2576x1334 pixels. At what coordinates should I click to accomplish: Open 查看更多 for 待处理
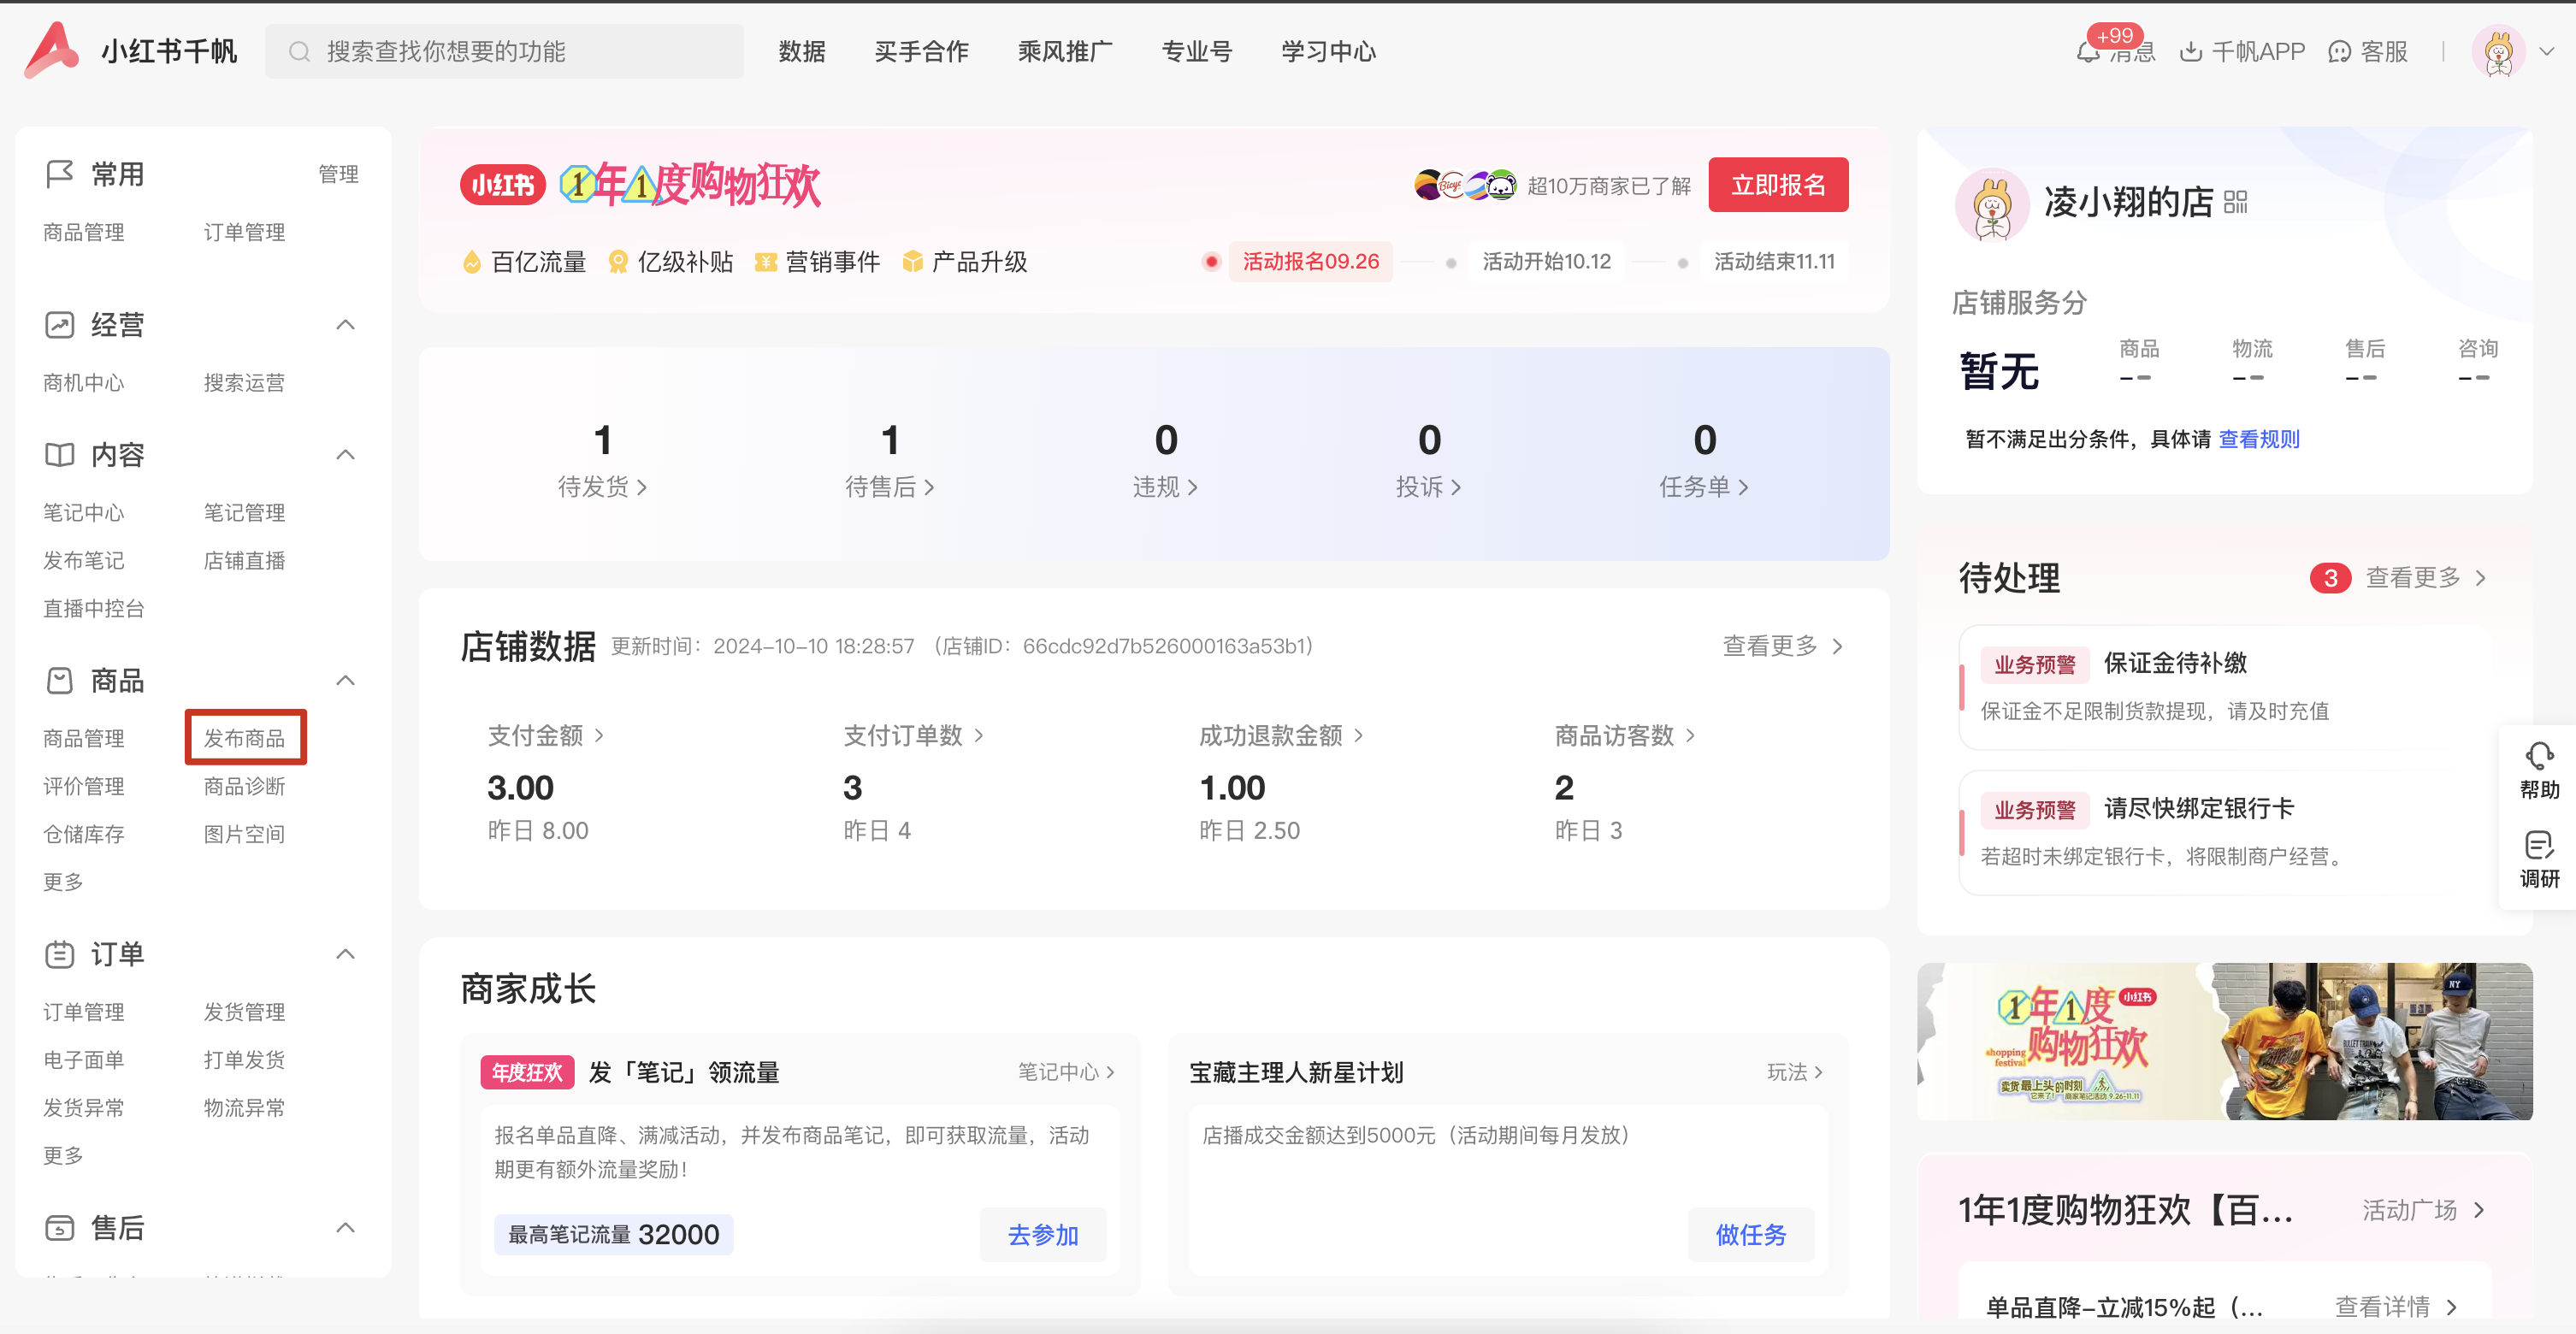coord(2425,578)
